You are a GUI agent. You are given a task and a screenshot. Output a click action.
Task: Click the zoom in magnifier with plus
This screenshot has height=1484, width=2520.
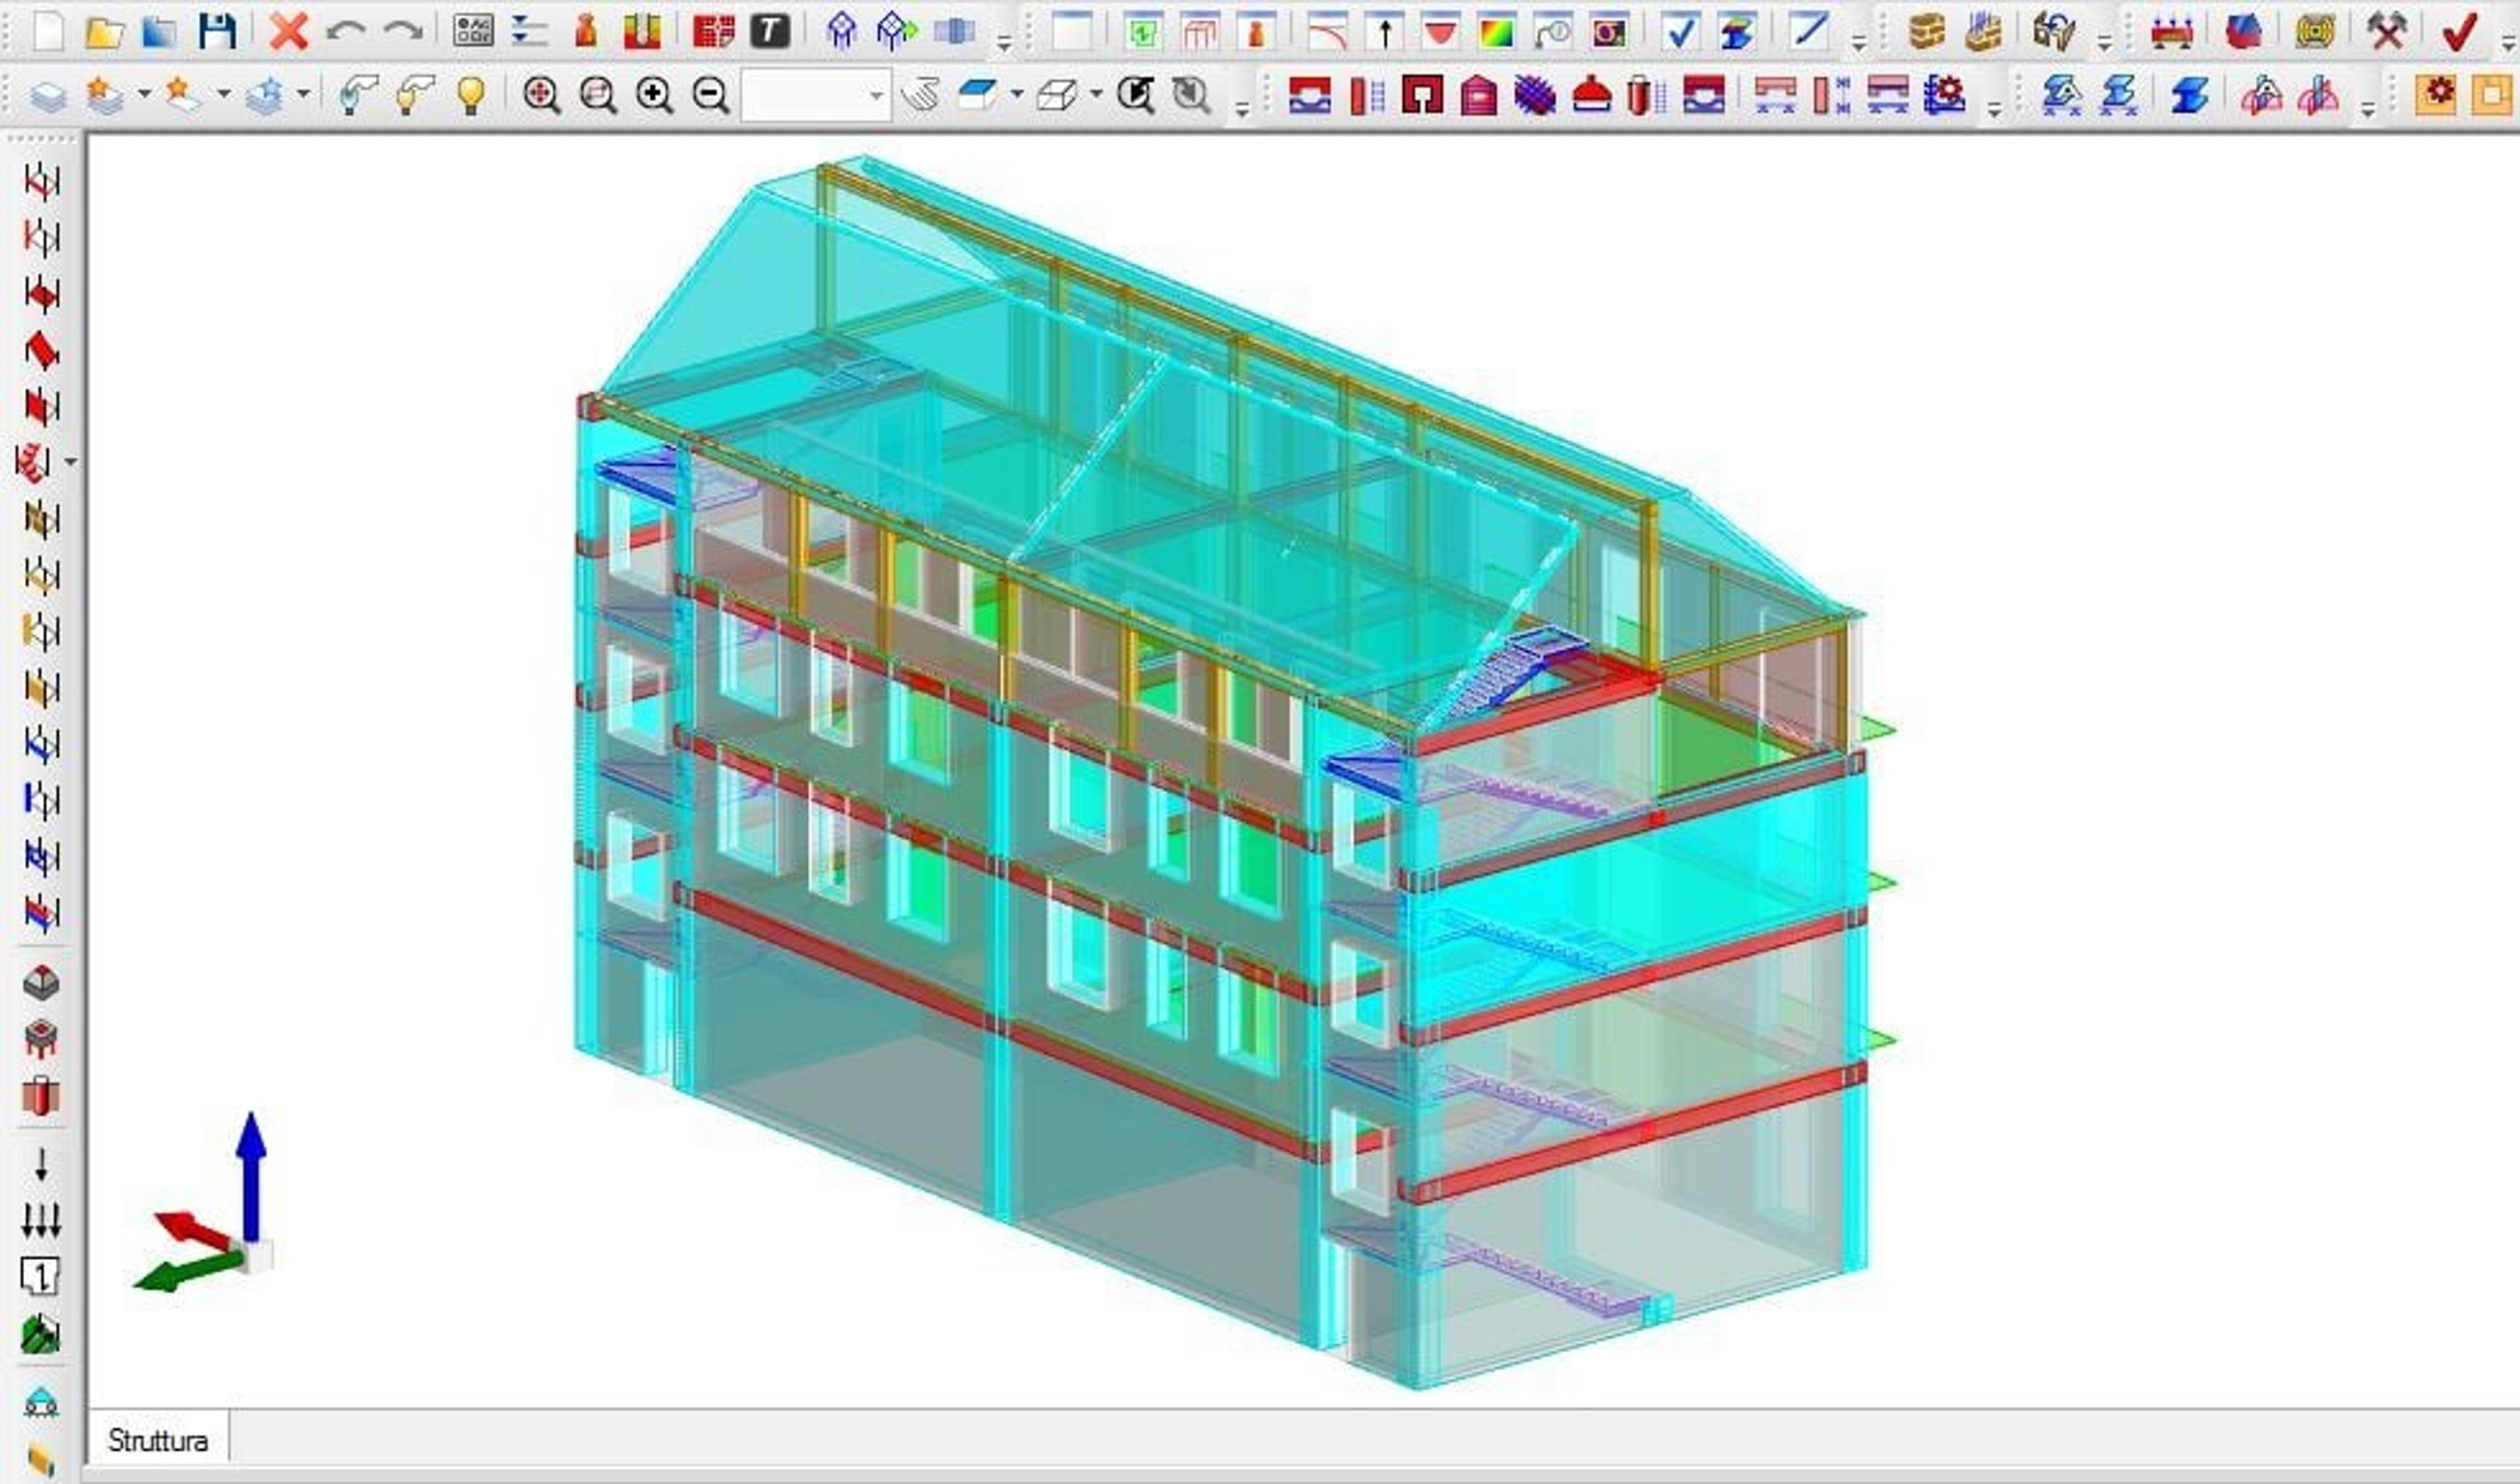[654, 95]
